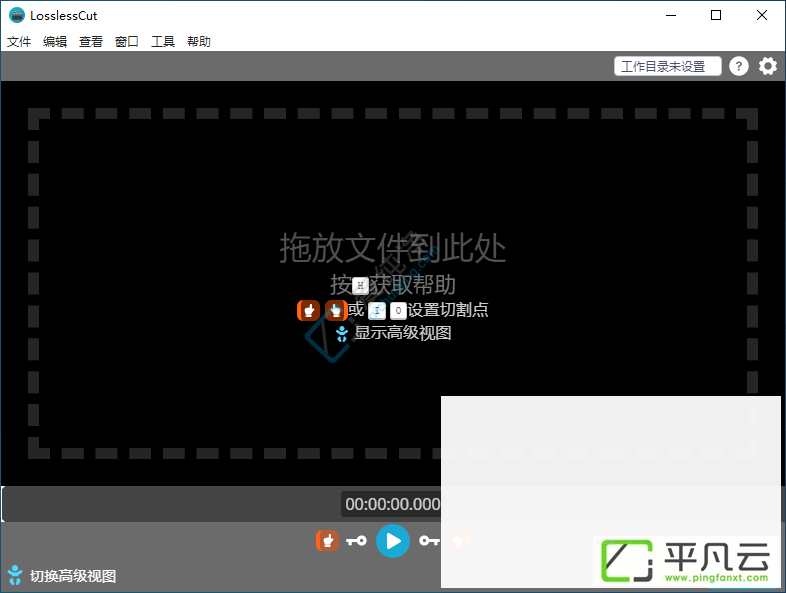Open the 编辑 menu
The width and height of the screenshot is (786, 593).
pyautogui.click(x=55, y=42)
